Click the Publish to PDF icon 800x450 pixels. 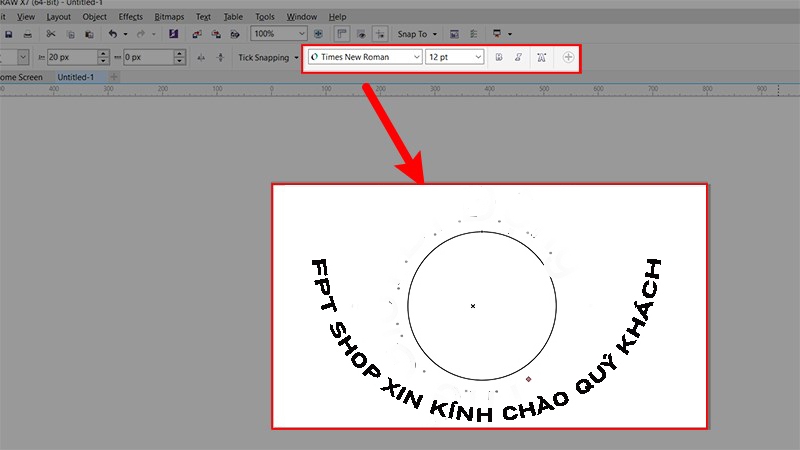tap(235, 34)
